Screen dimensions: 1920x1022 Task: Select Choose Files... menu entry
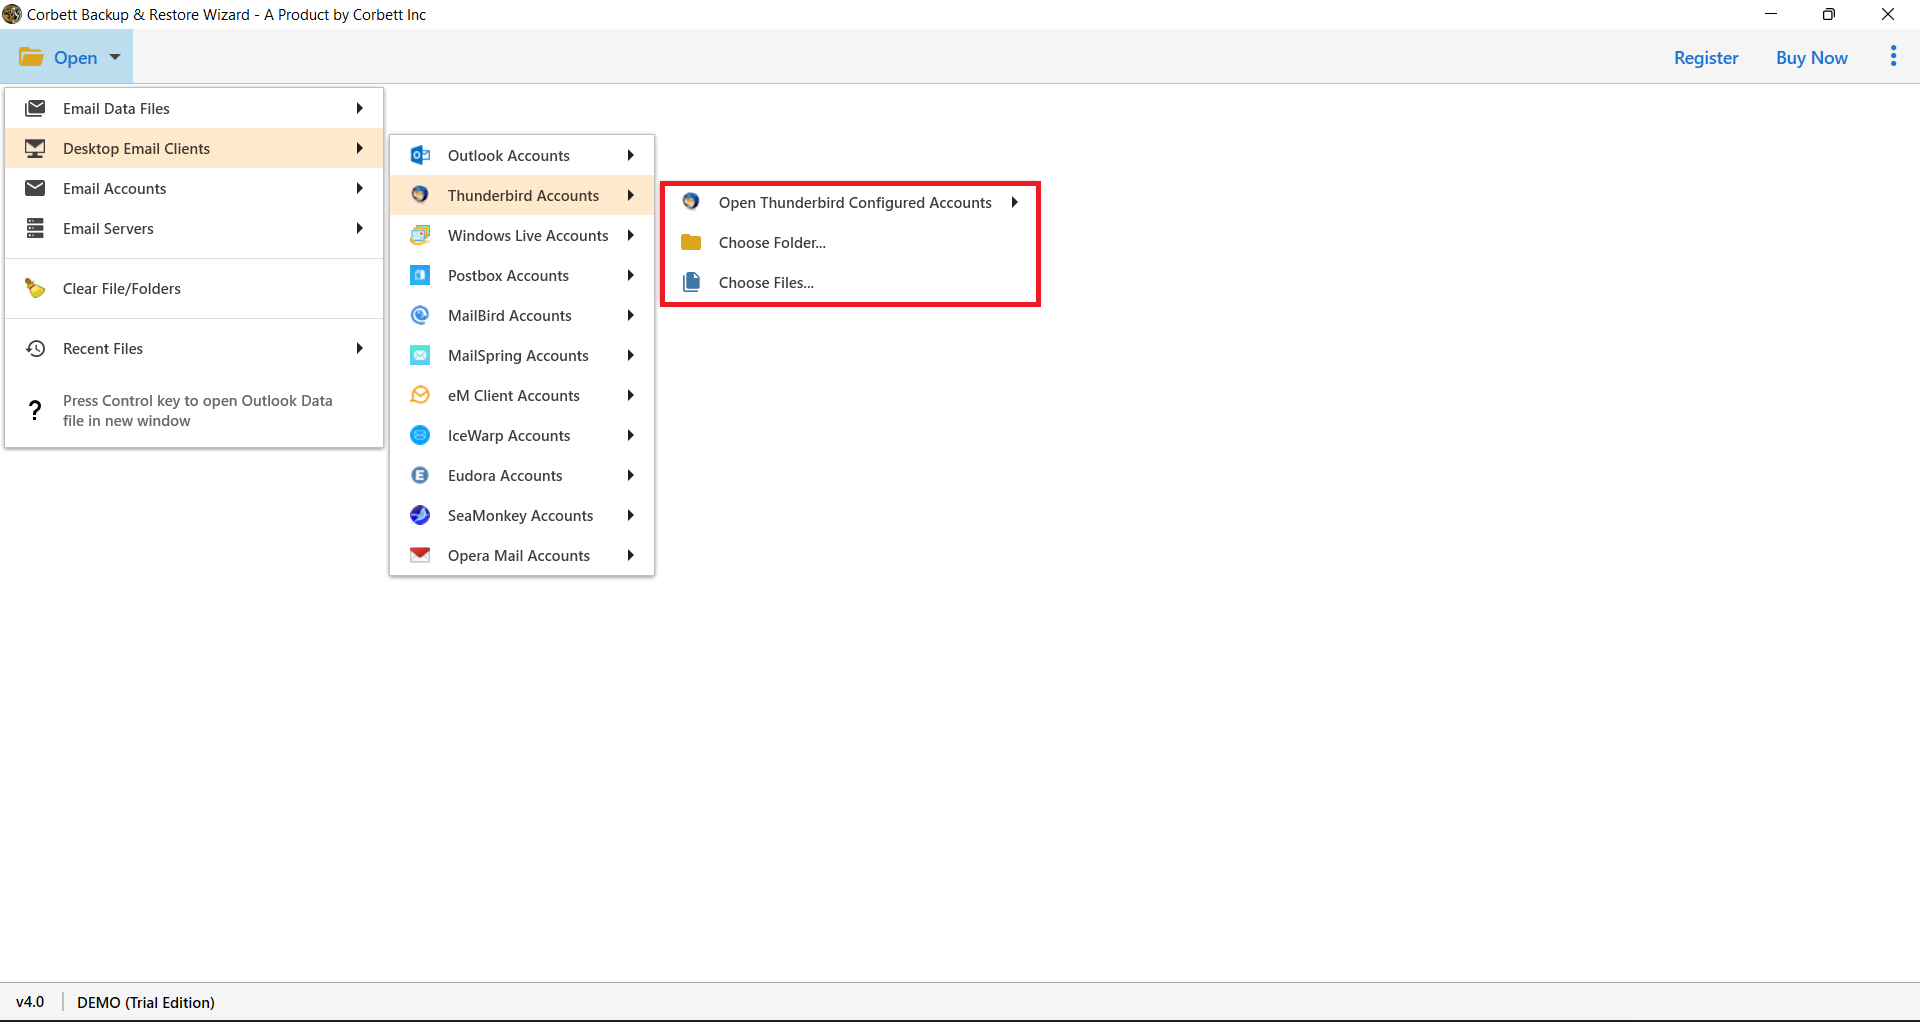coord(851,282)
